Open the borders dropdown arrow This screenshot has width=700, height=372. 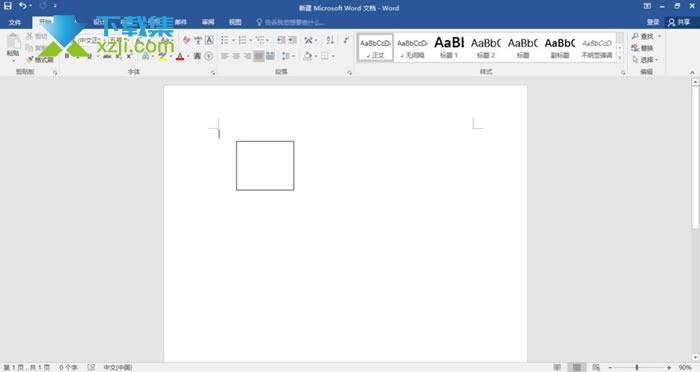(333, 56)
